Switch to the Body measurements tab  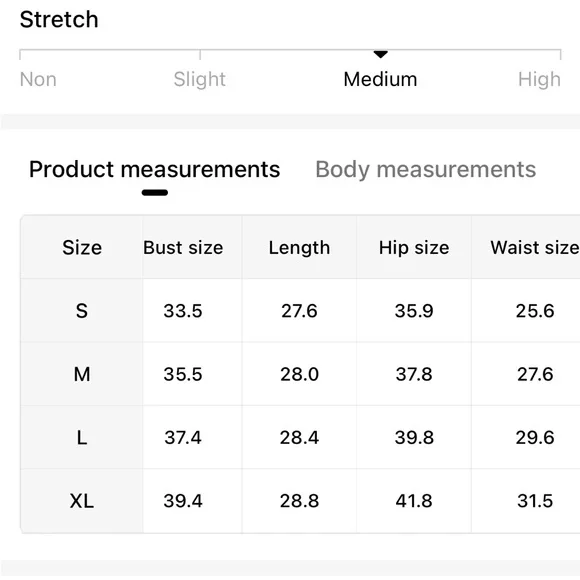(425, 170)
